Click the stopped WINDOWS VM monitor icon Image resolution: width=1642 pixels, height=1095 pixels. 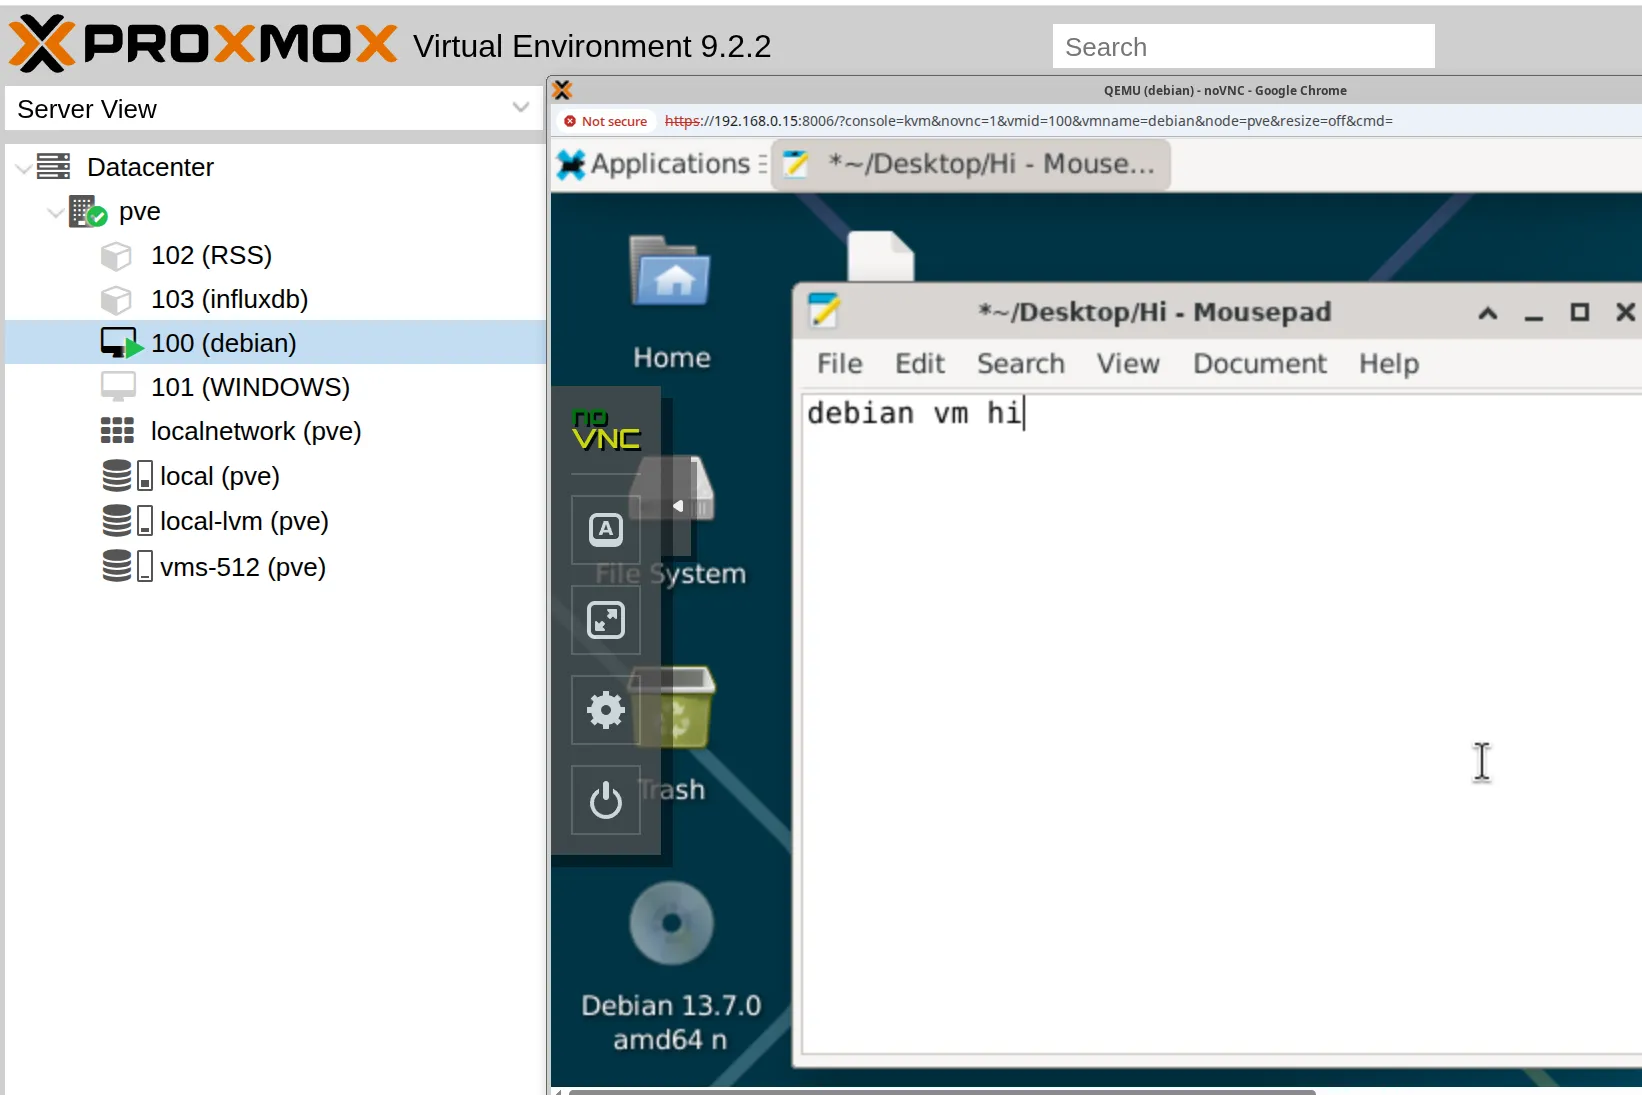point(118,387)
